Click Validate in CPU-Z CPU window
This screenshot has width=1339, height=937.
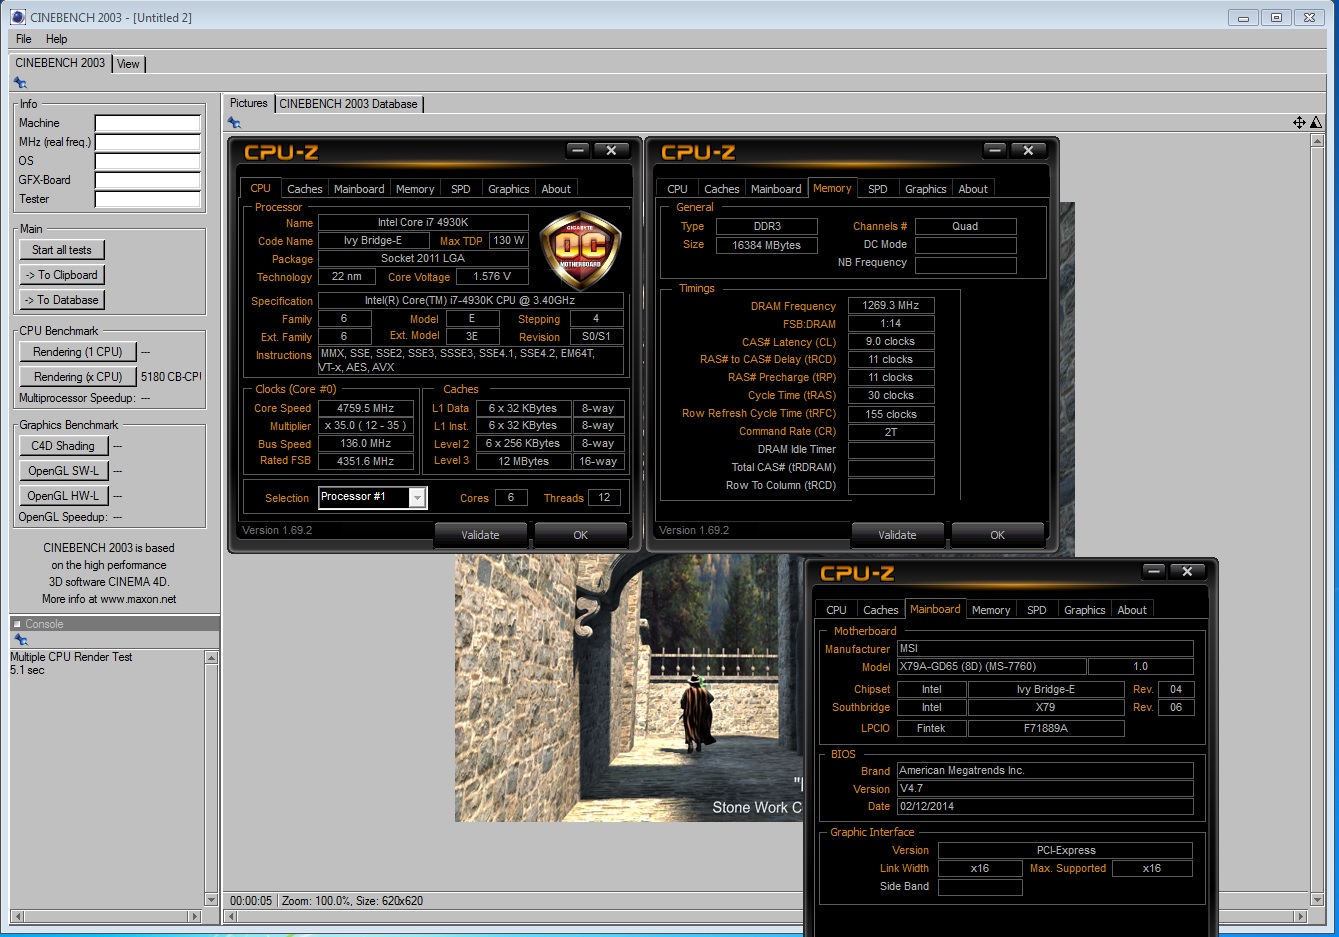point(480,535)
